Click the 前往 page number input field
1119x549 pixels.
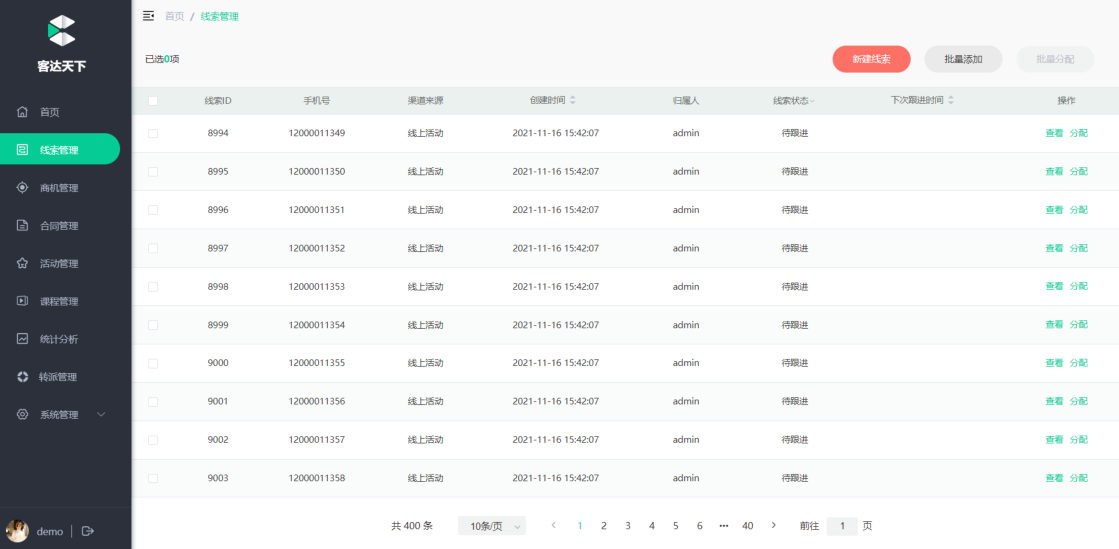point(842,526)
